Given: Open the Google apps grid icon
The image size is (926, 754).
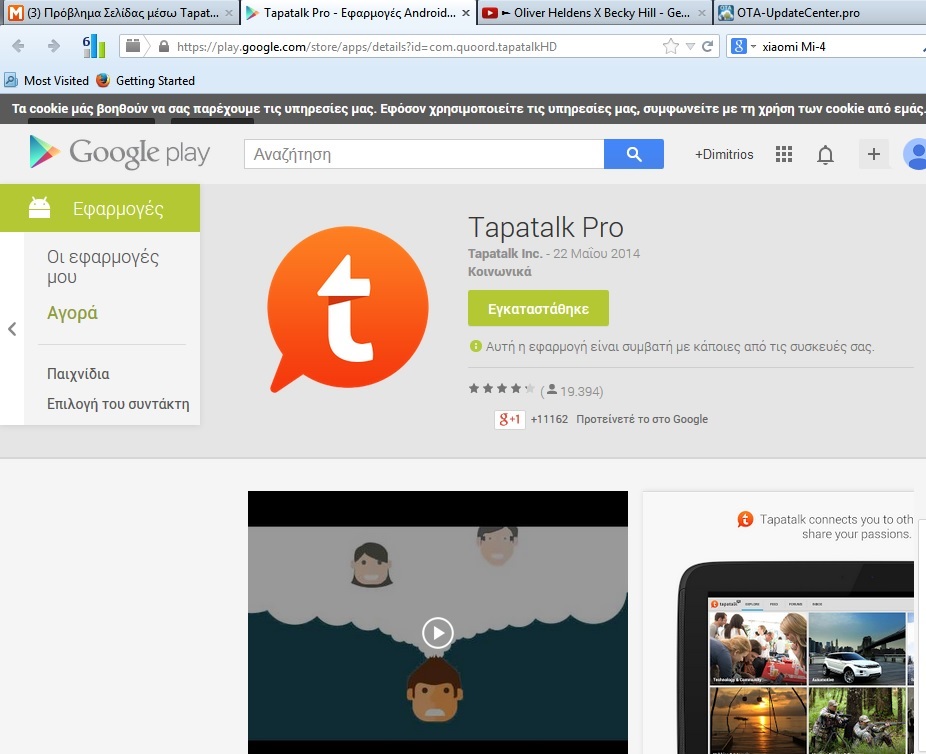Looking at the screenshot, I should click(784, 154).
